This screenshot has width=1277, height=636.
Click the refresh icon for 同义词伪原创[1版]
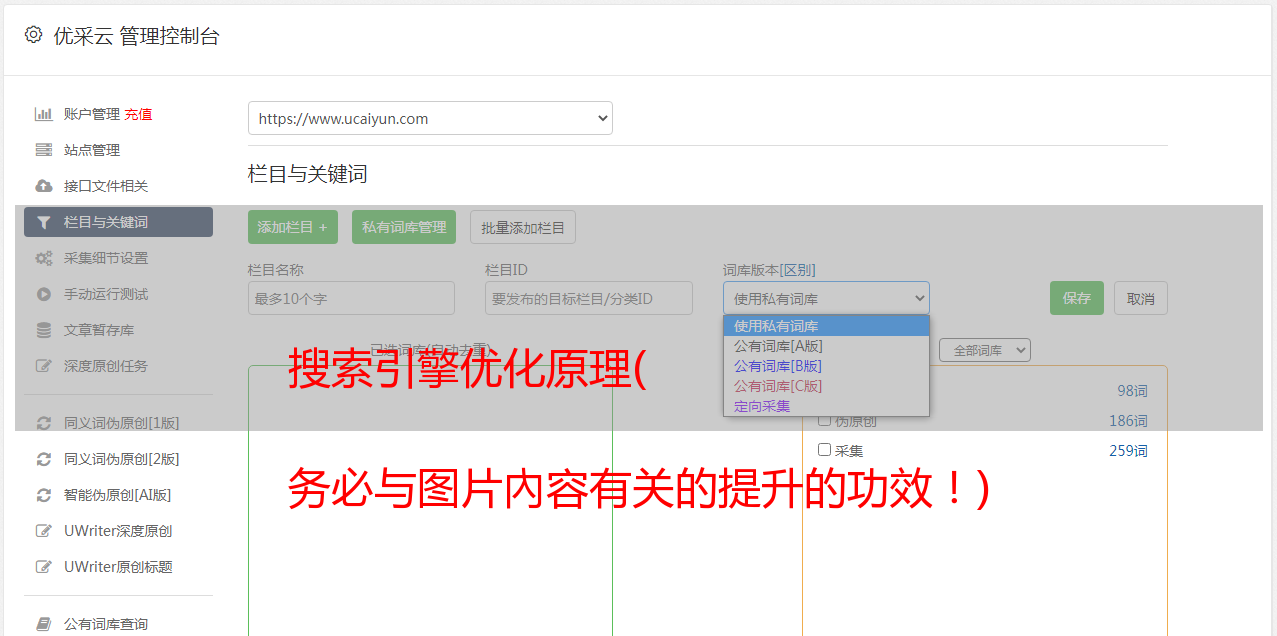click(x=43, y=423)
